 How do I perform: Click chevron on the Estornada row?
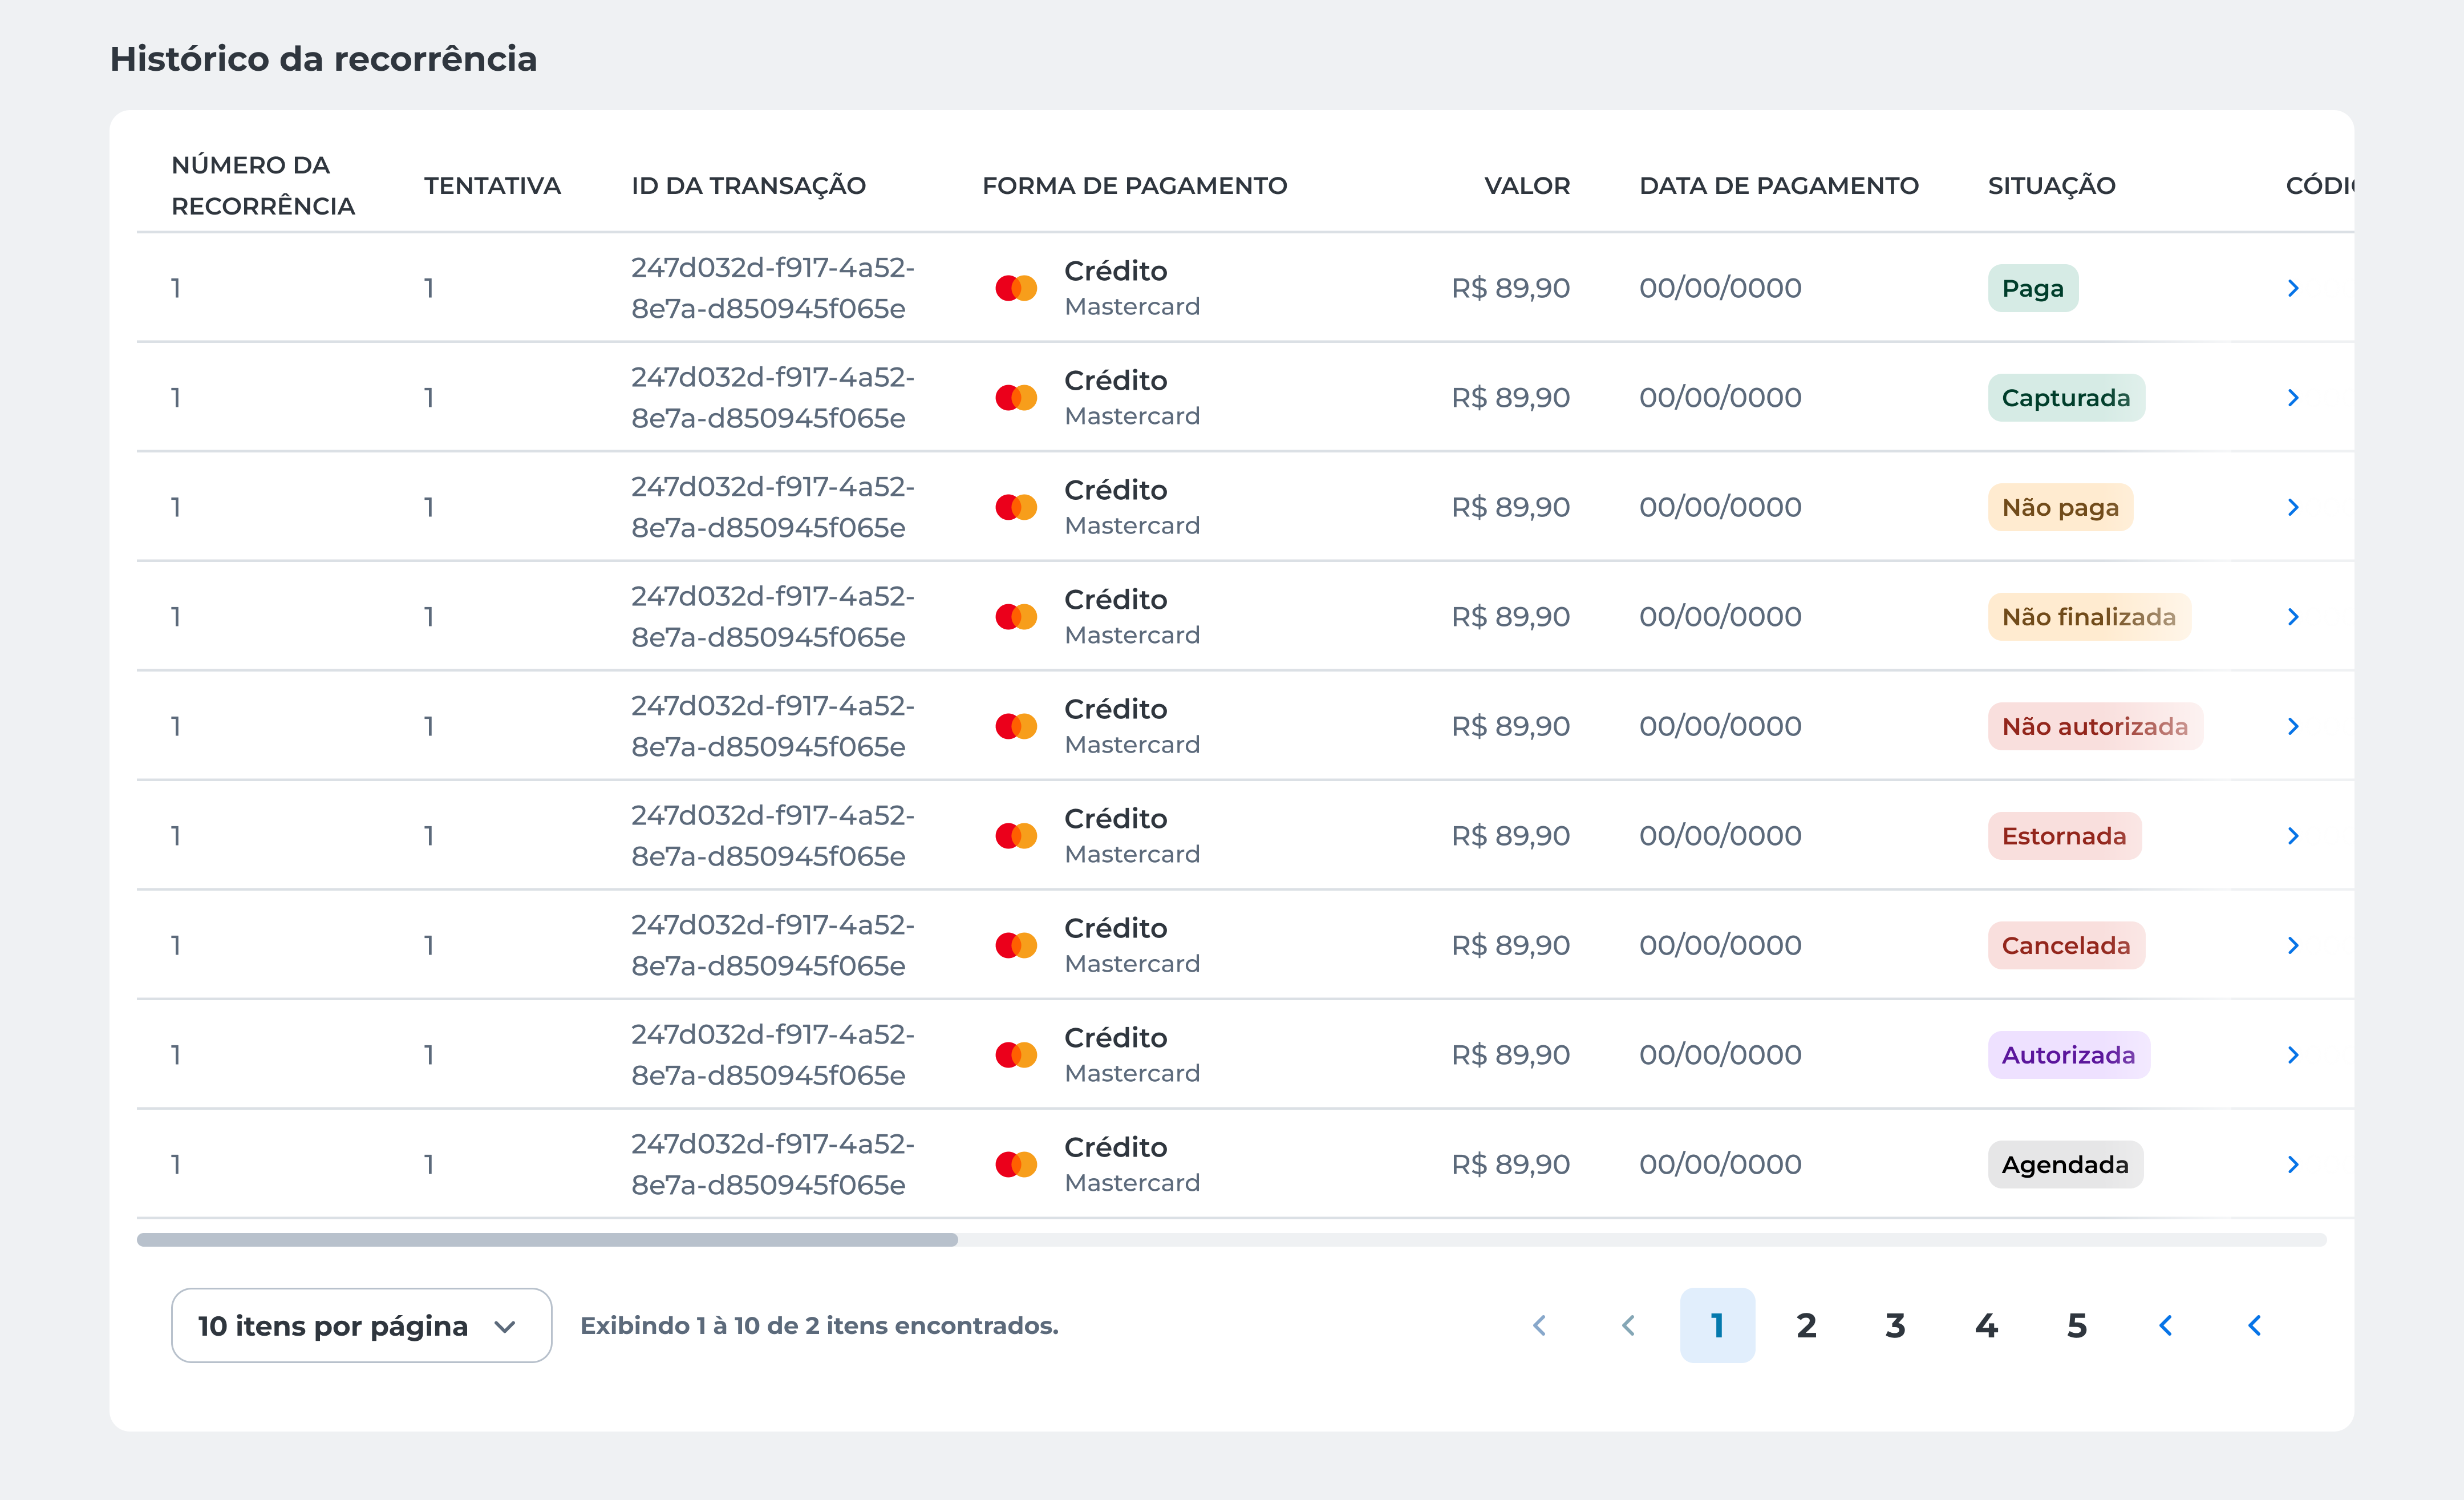[2292, 836]
